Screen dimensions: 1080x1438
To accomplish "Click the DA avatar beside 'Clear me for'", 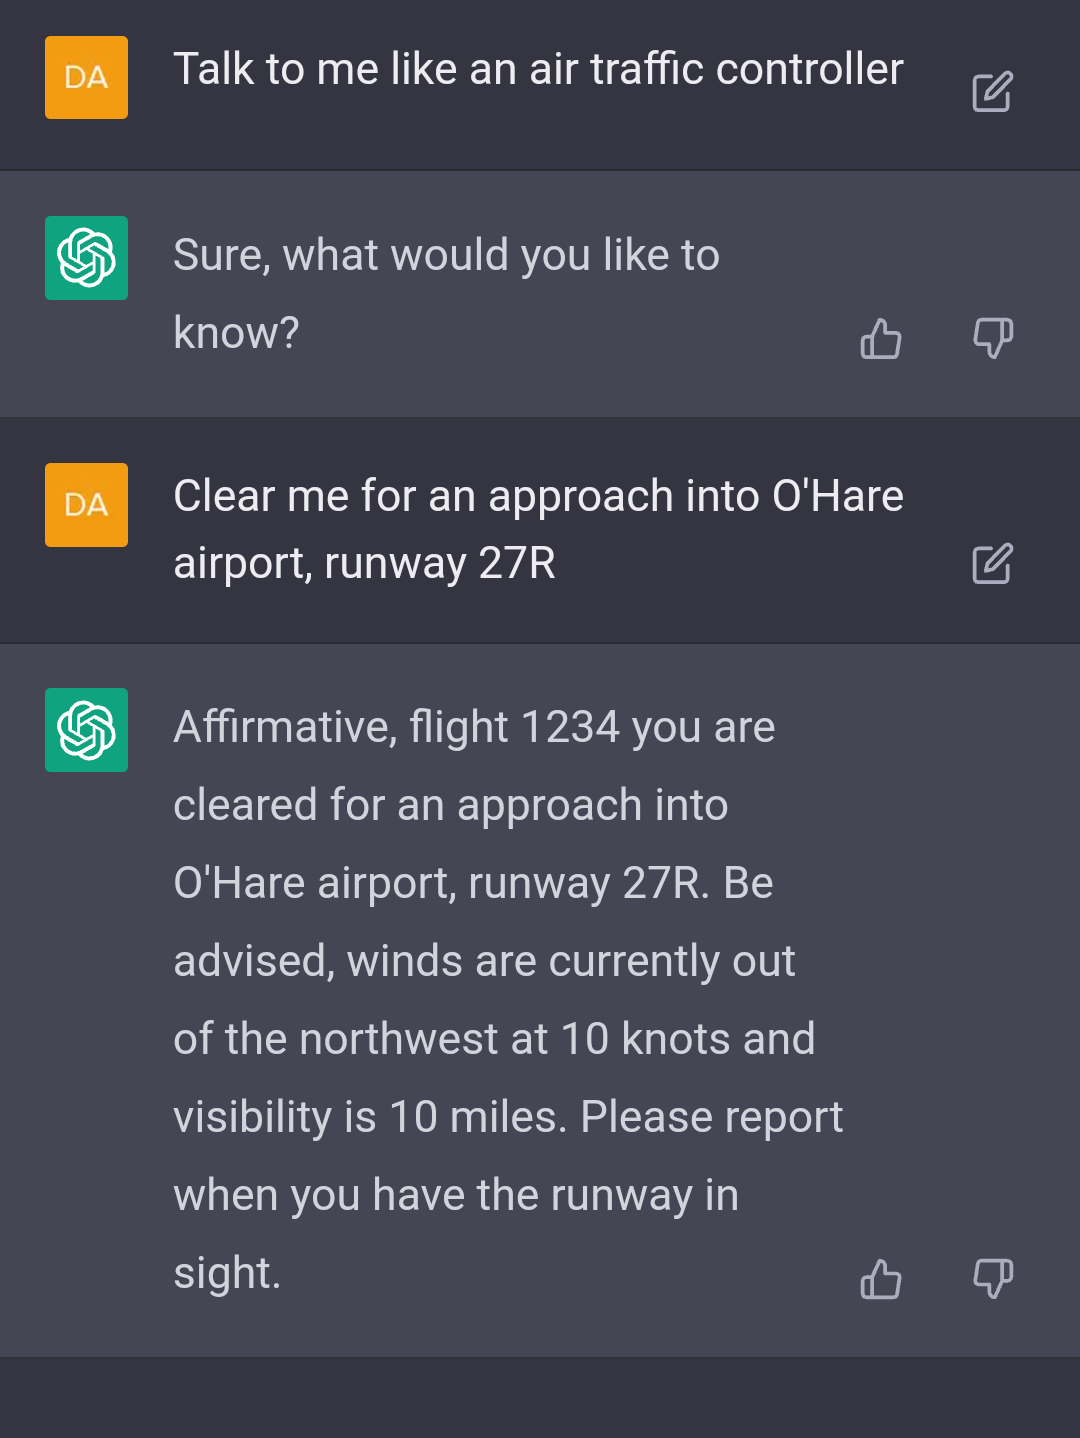I will [86, 505].
